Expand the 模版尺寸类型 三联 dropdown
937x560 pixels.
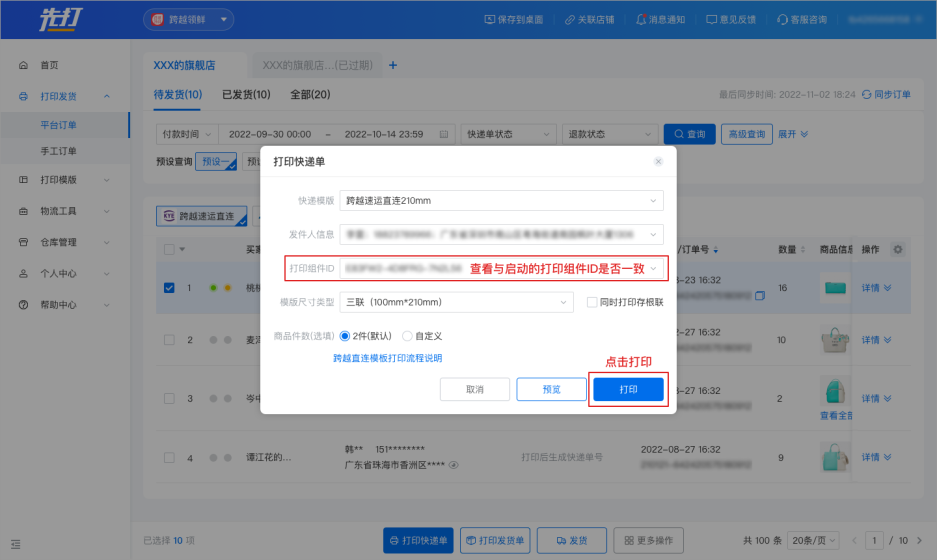coord(456,302)
